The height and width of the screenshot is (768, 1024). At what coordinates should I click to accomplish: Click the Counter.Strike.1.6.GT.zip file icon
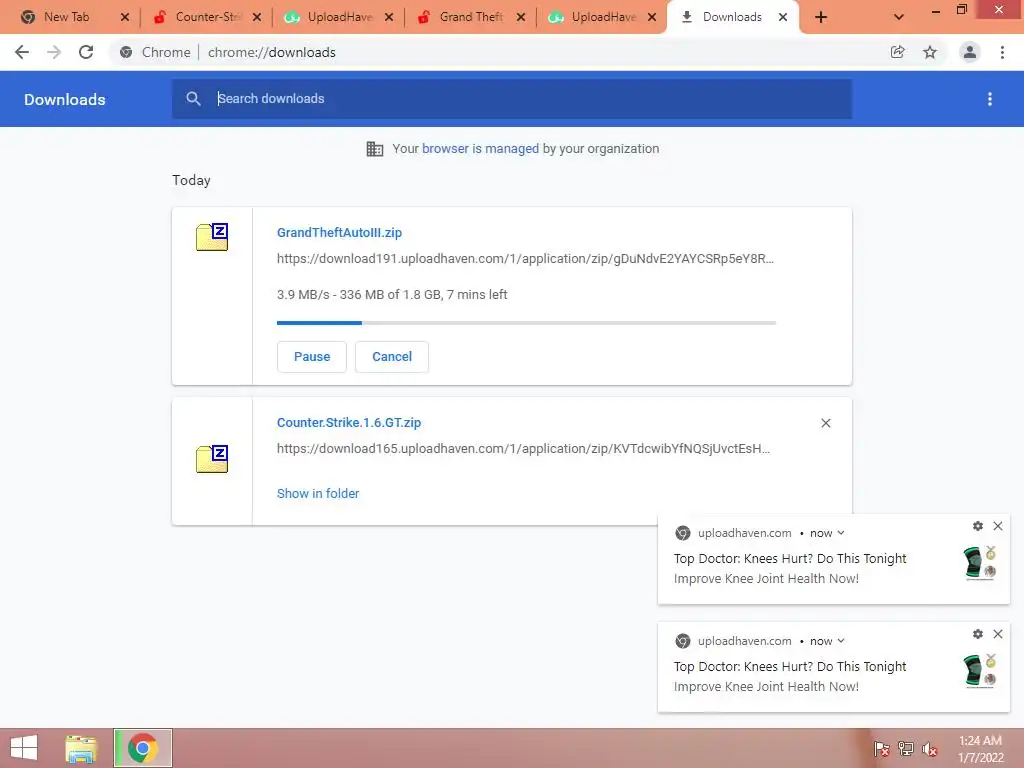[x=212, y=459]
